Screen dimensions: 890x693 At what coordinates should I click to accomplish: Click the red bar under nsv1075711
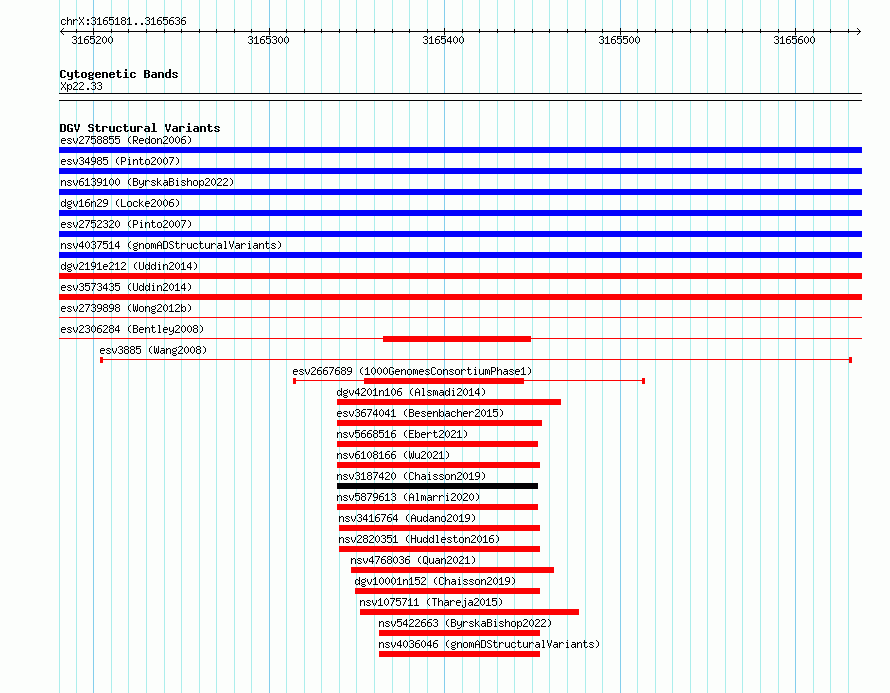click(469, 612)
